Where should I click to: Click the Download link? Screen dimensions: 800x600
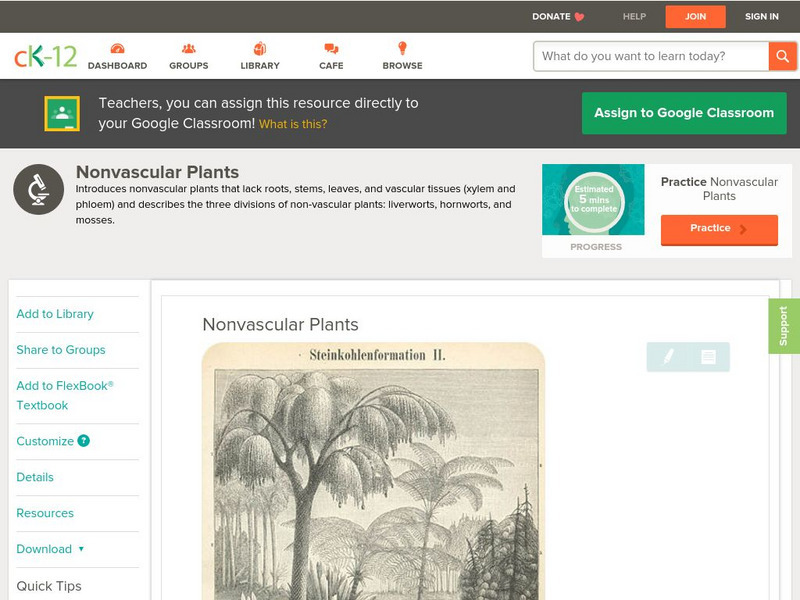coord(44,549)
